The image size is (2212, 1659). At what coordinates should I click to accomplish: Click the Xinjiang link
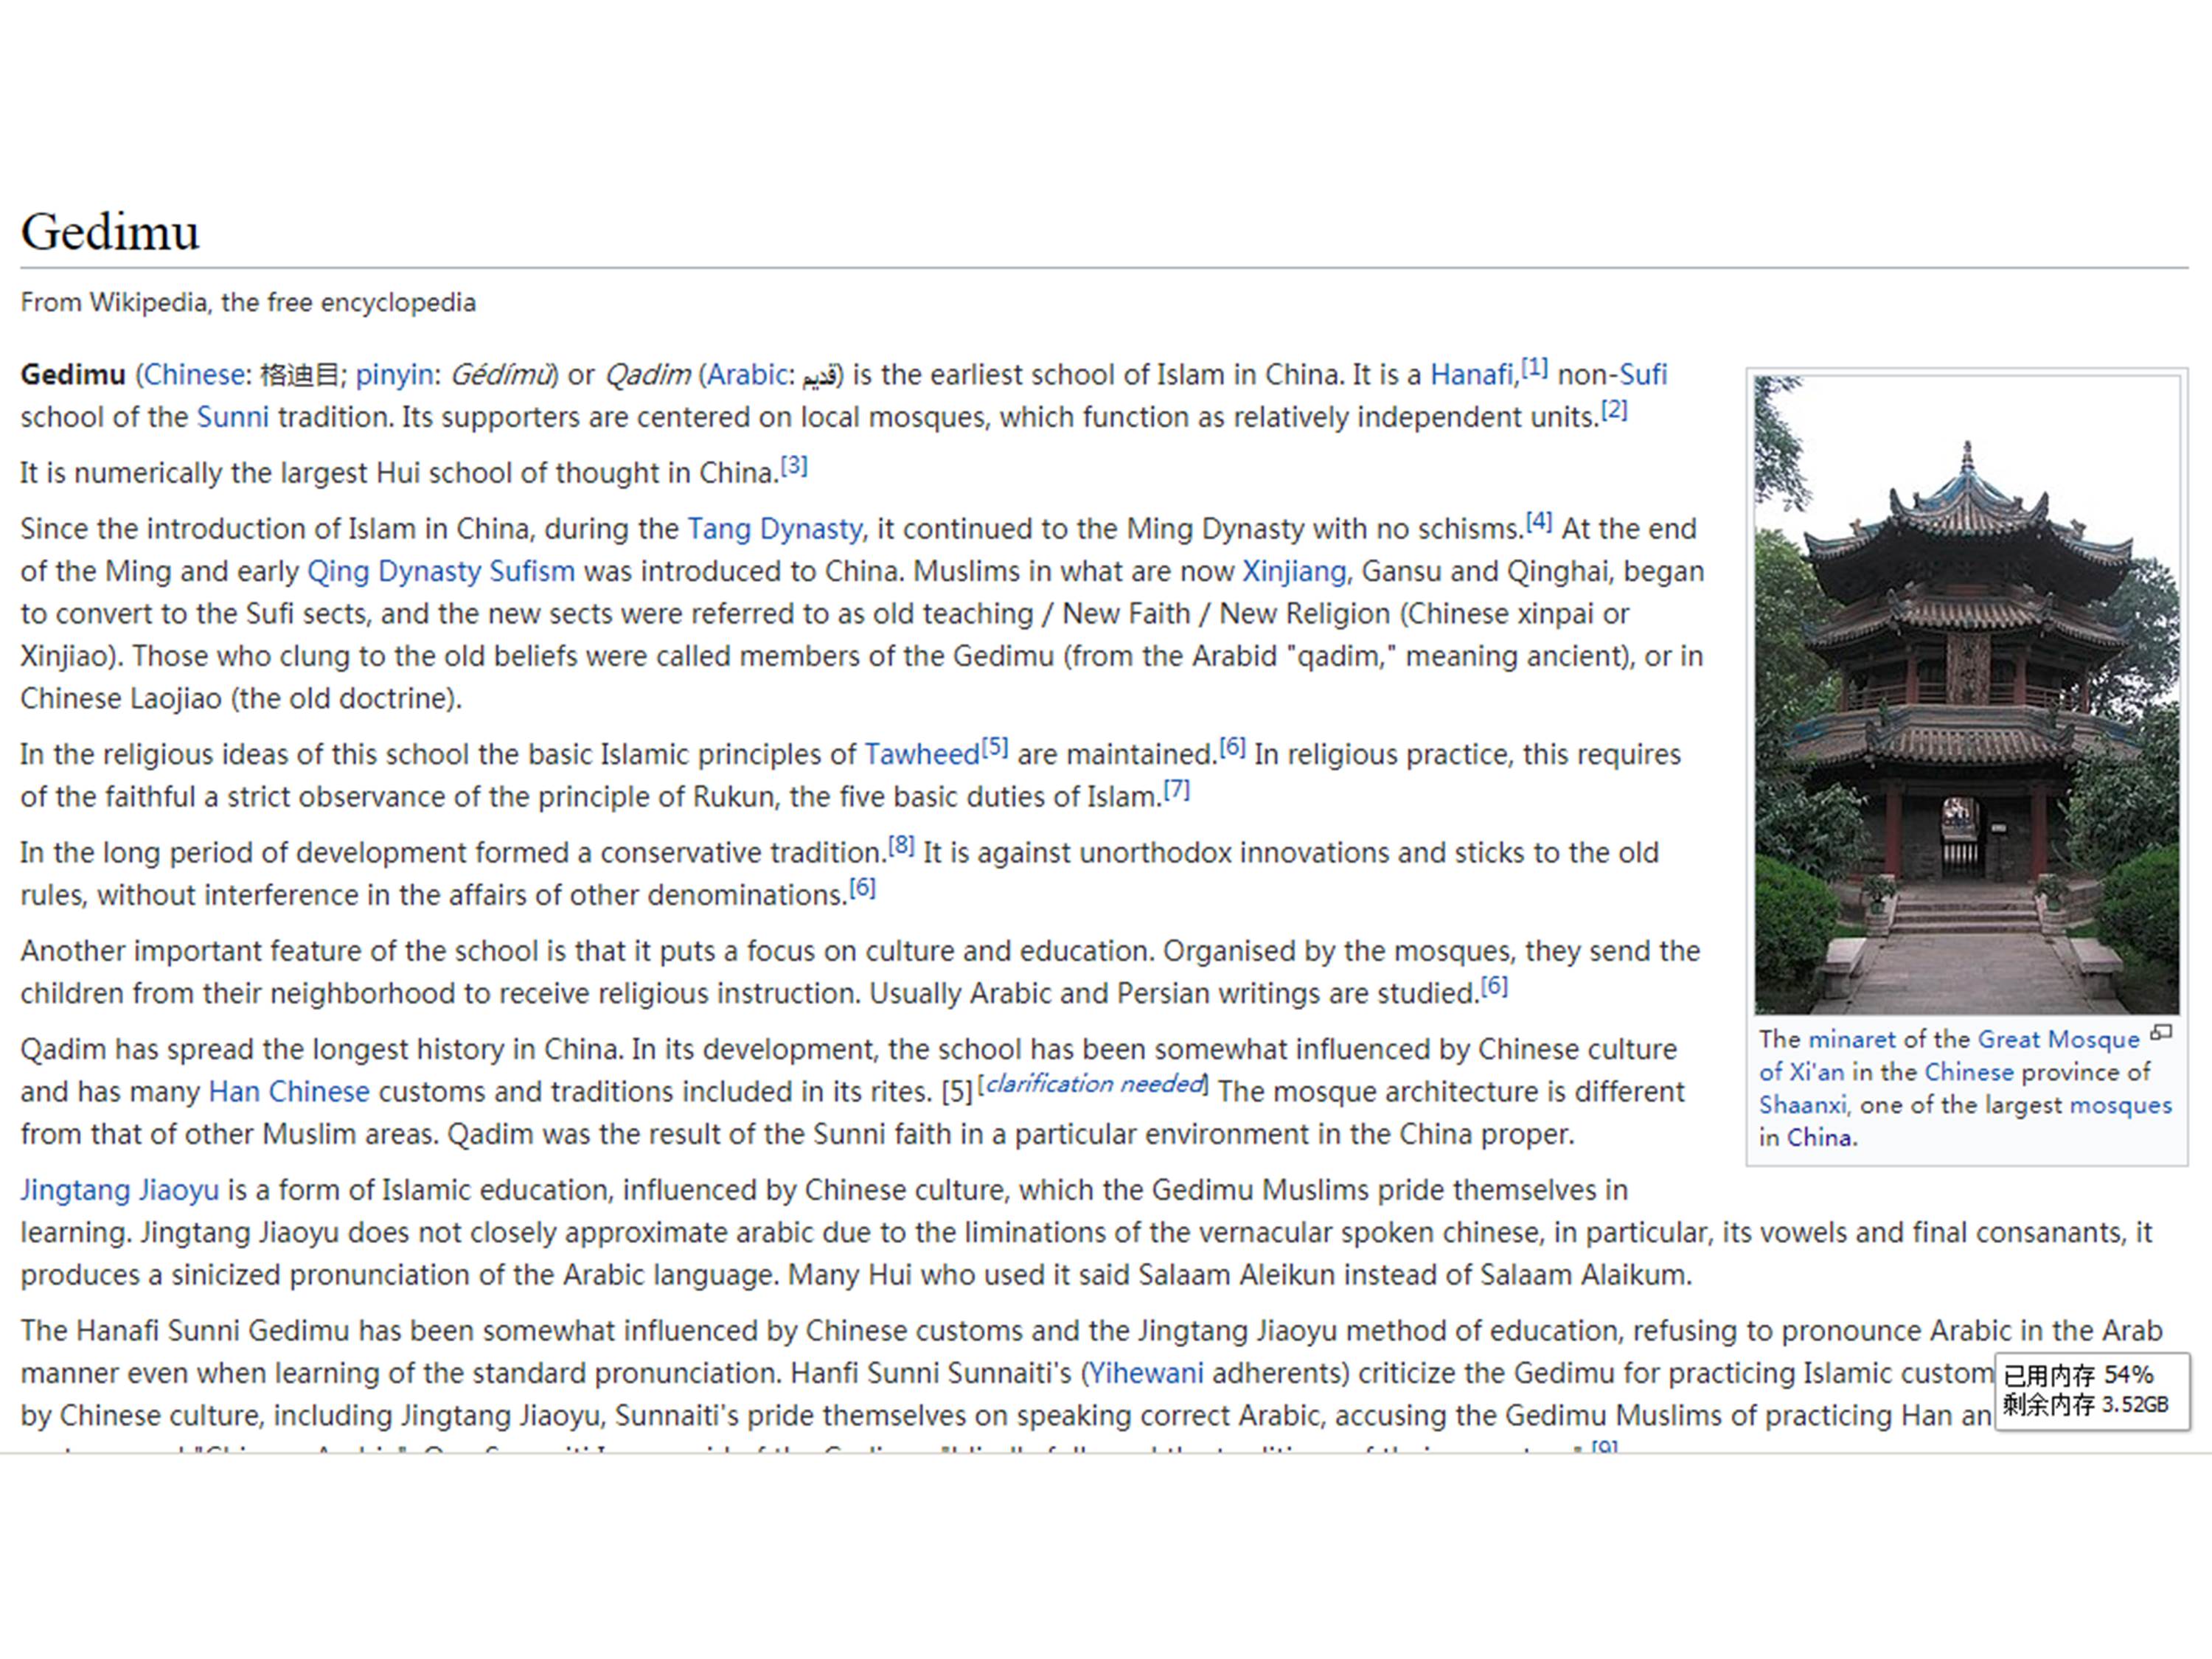click(1294, 571)
